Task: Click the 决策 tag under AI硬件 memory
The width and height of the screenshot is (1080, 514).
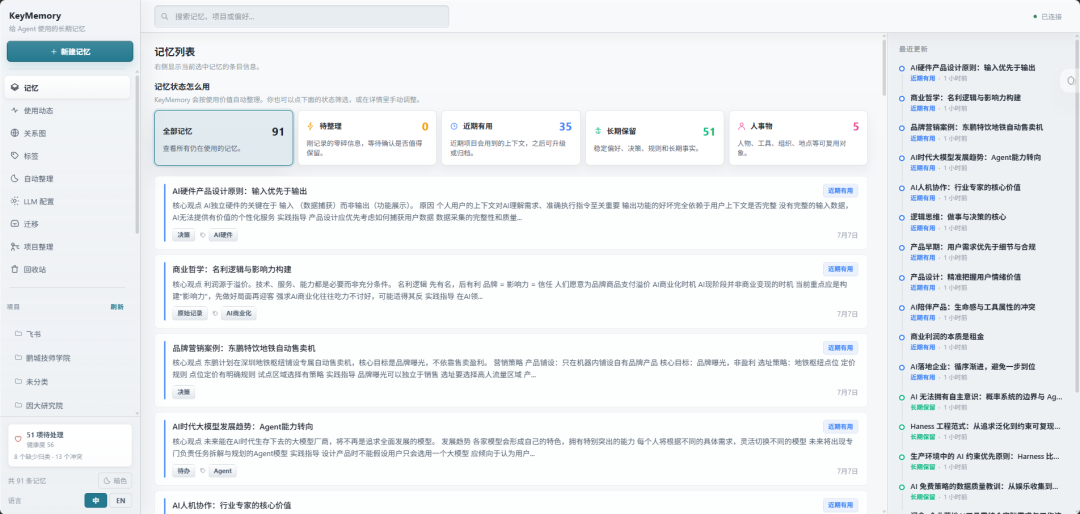Action: point(183,235)
